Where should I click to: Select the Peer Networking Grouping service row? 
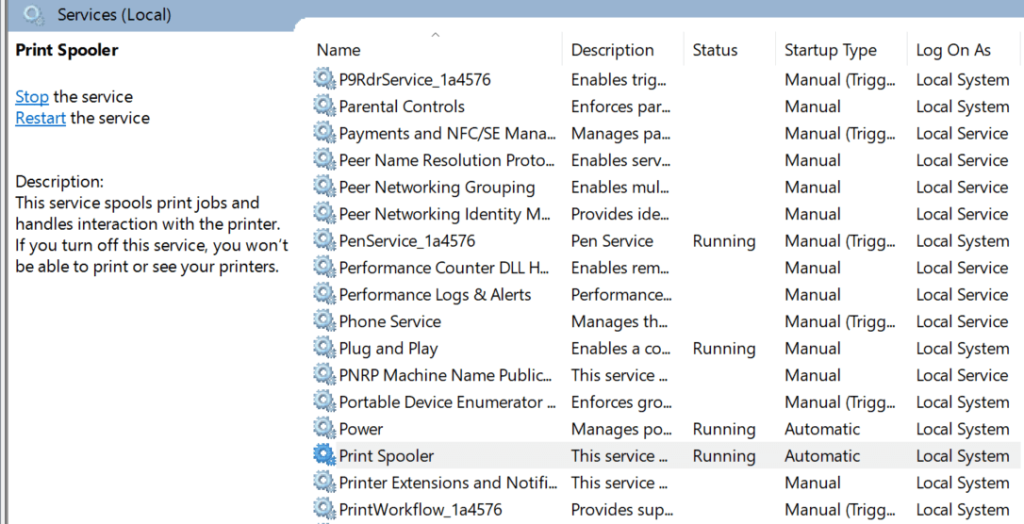coord(436,187)
